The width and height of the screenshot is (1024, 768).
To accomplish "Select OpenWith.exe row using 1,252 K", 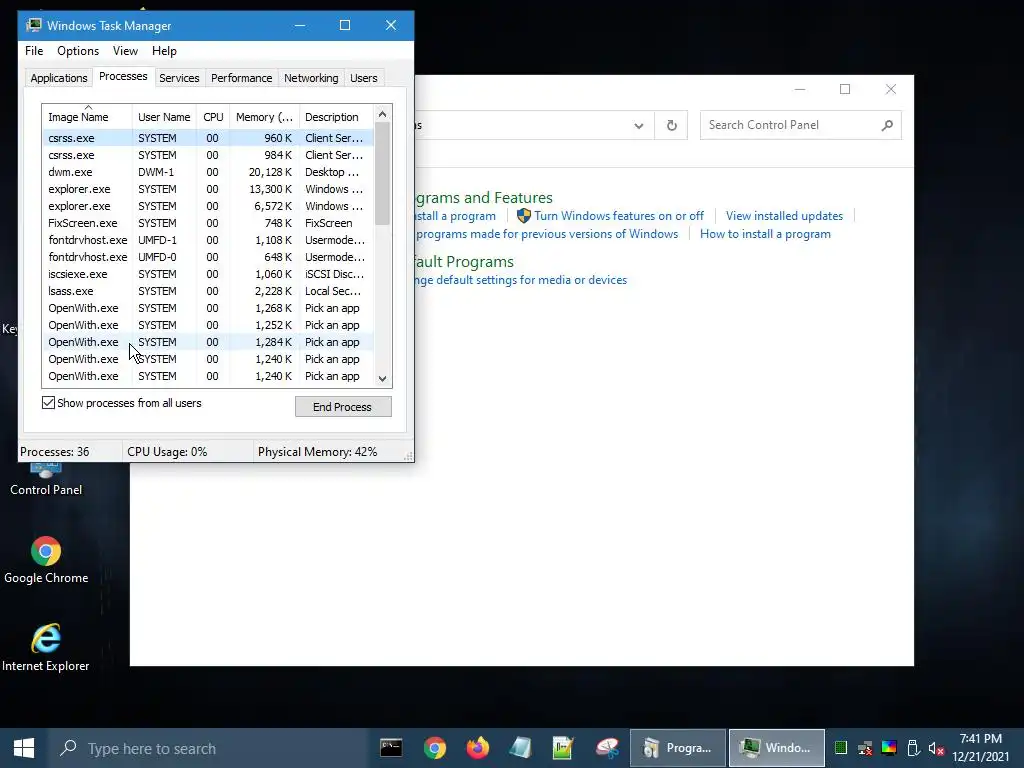I will pyautogui.click(x=208, y=325).
